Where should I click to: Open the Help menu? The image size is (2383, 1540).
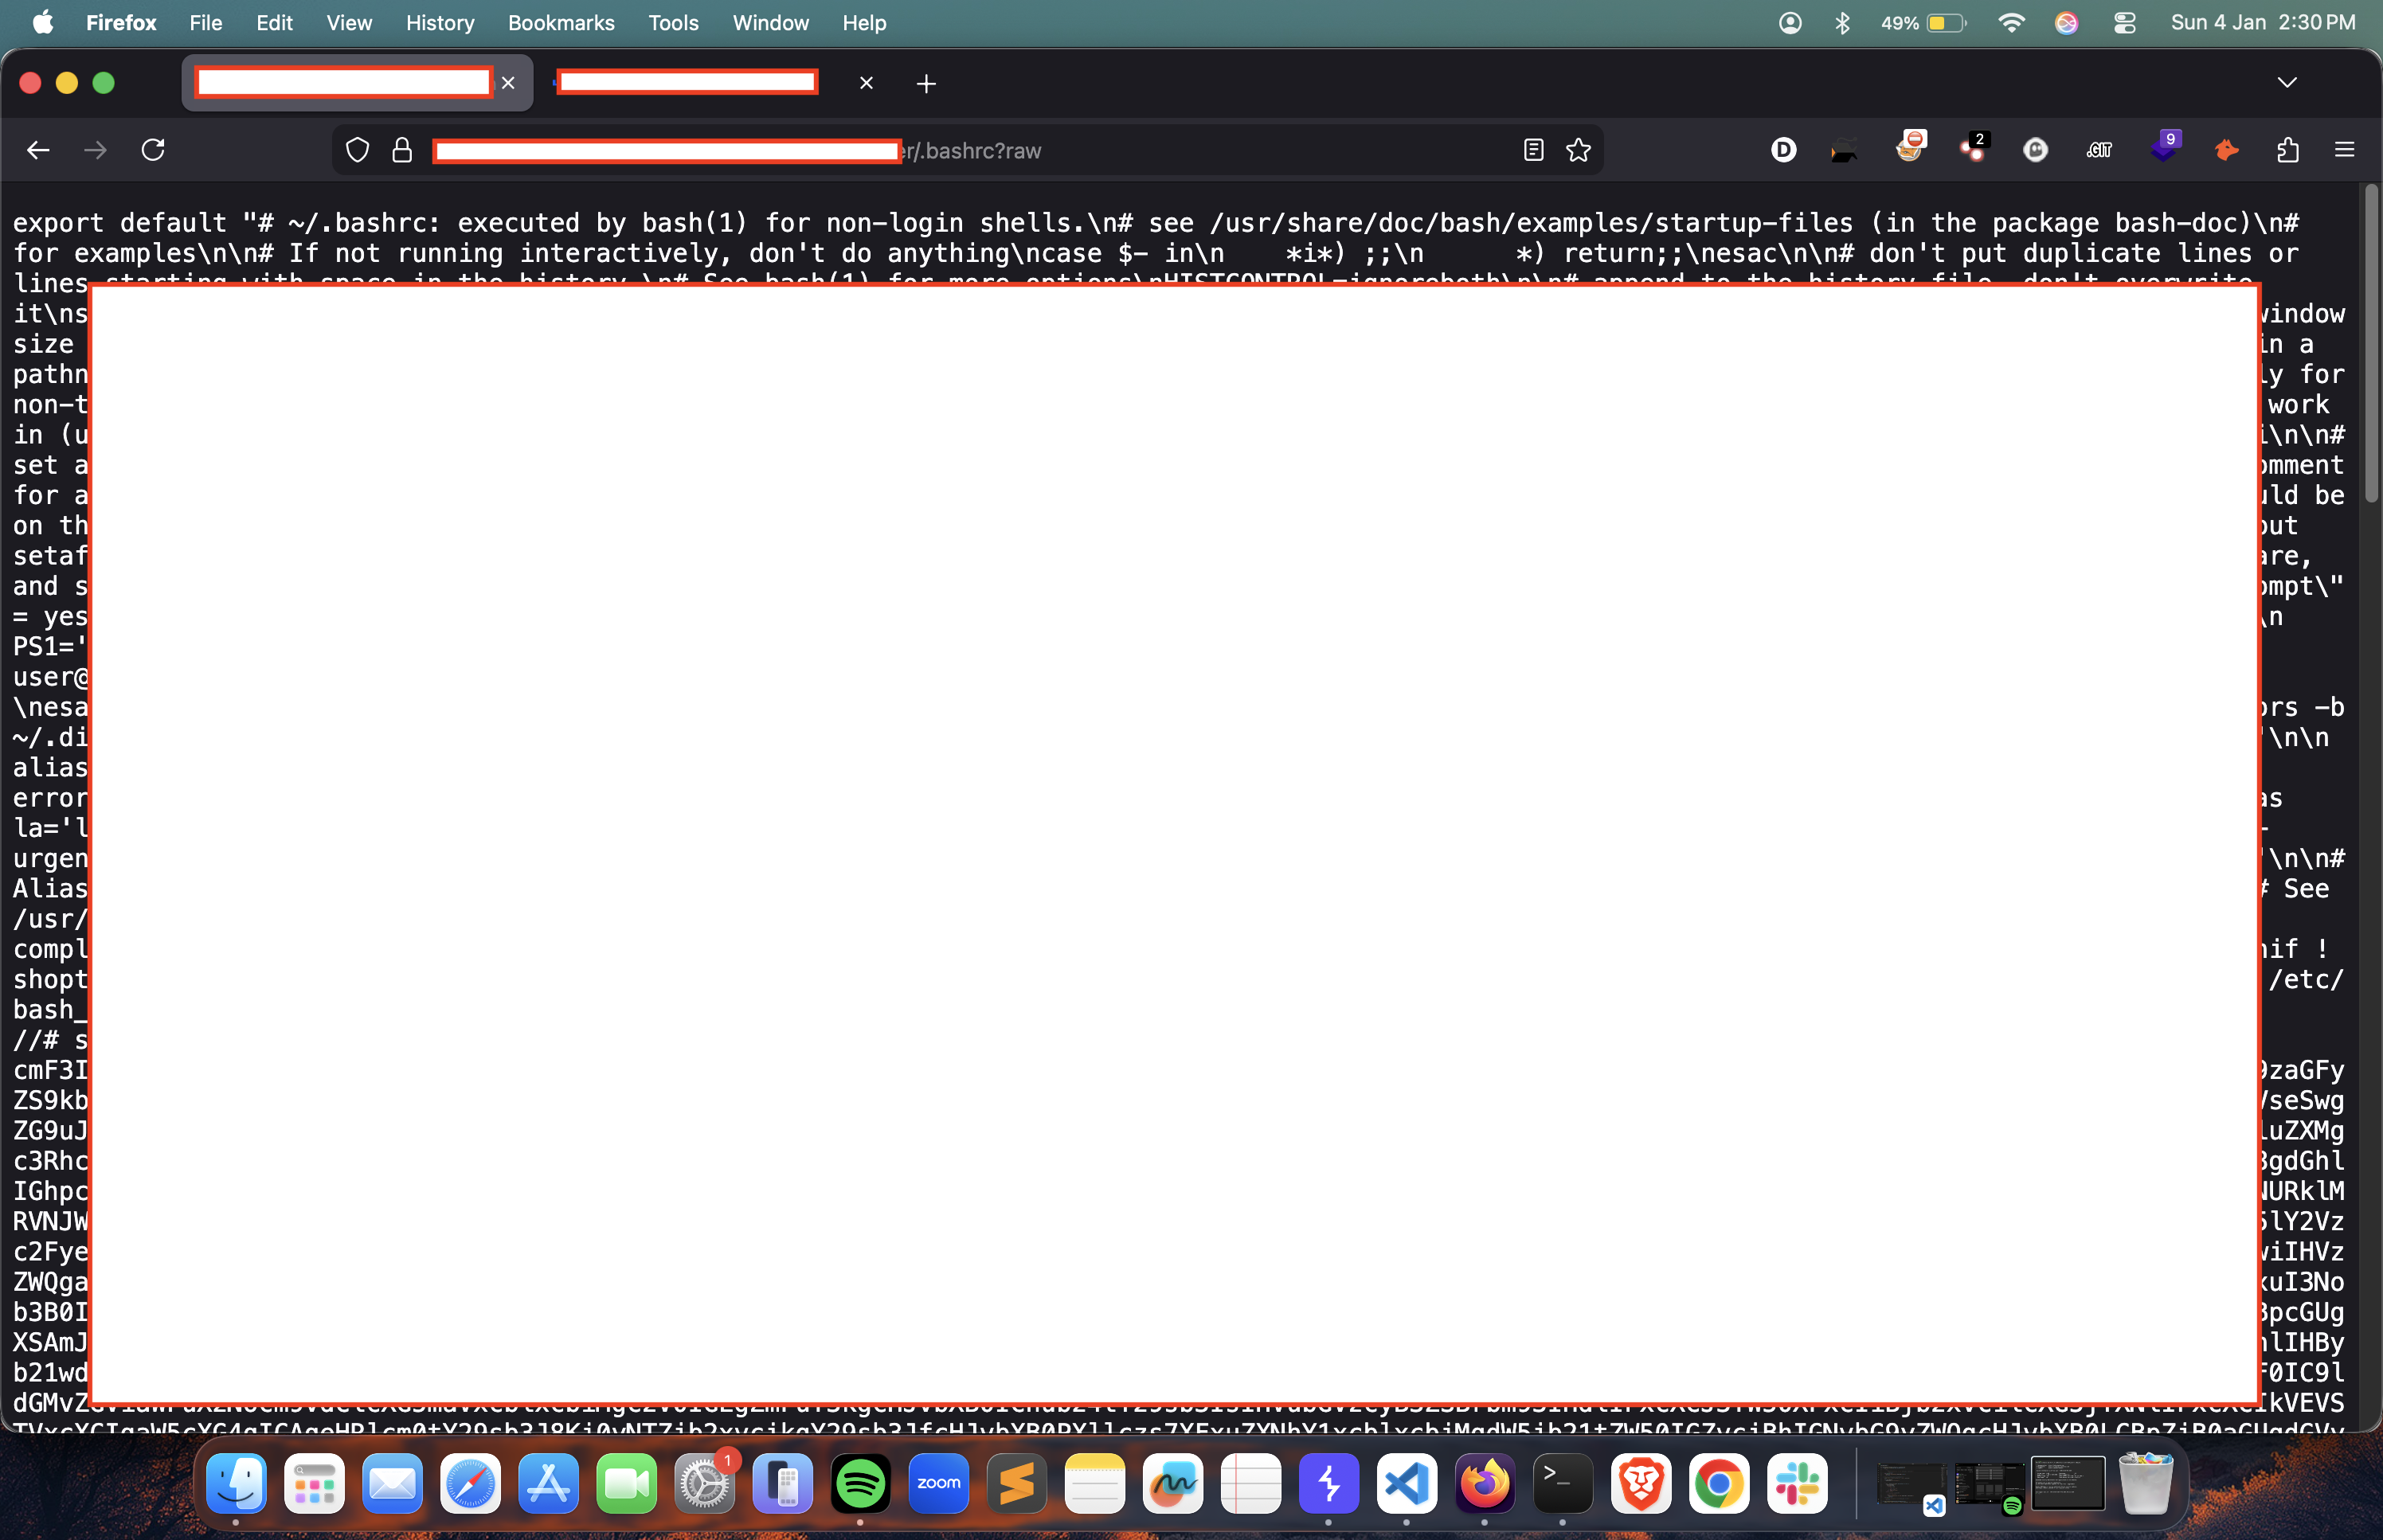pos(864,22)
